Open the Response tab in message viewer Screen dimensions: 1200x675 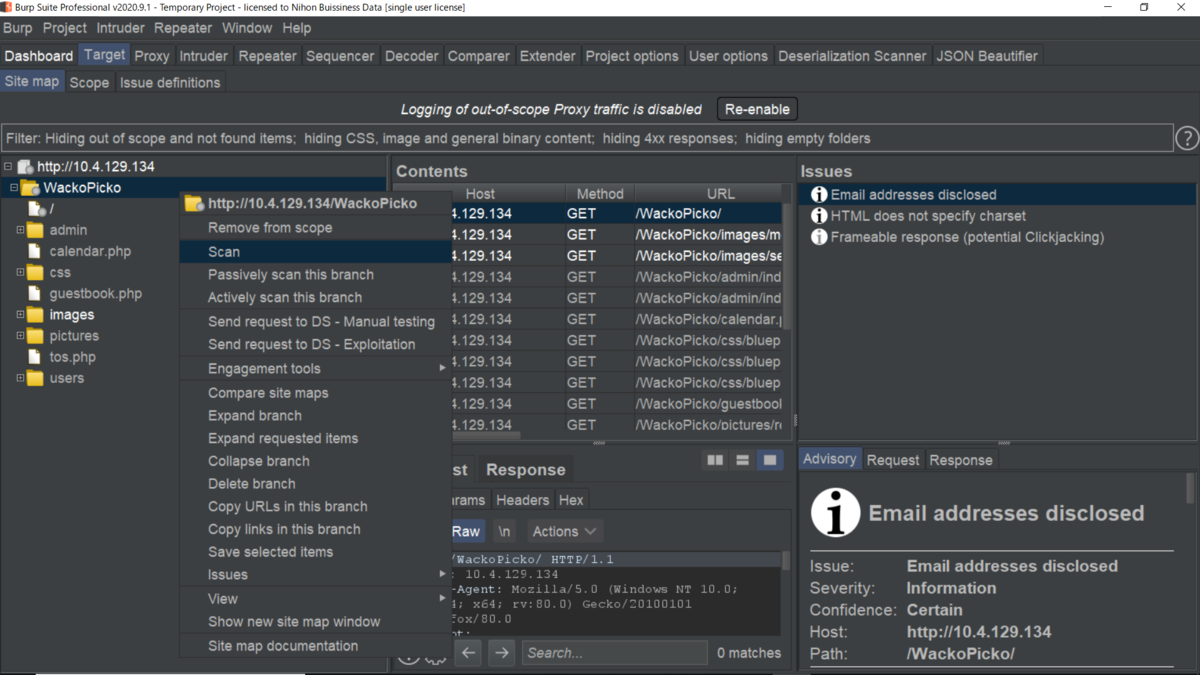[526, 470]
